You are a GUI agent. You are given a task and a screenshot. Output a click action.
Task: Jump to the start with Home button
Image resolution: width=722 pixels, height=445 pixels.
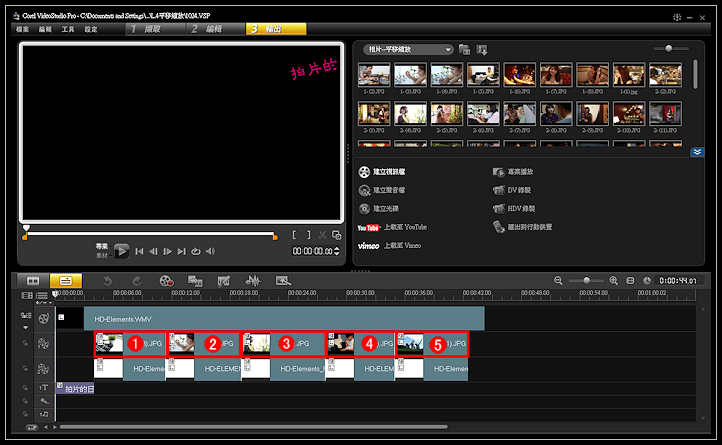pyautogui.click(x=139, y=251)
